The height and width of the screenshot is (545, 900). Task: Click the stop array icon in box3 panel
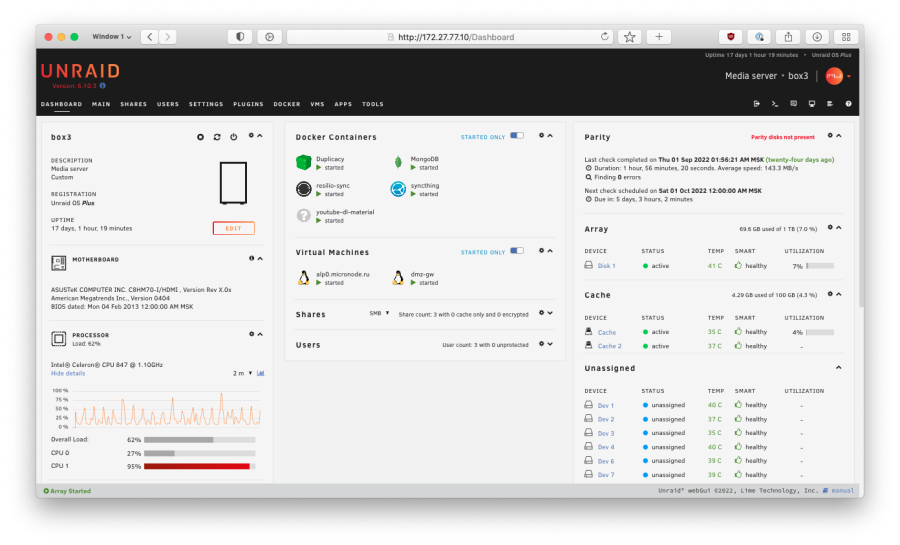tap(201, 136)
